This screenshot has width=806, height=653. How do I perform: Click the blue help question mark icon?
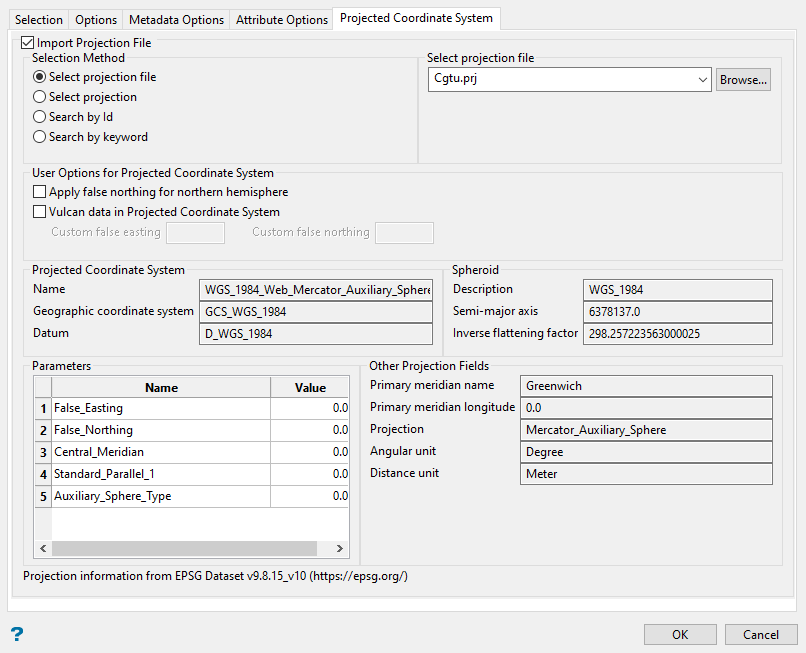[x=16, y=634]
